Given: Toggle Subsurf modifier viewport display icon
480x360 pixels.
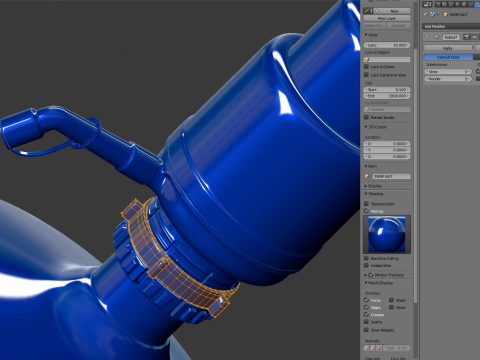Looking at the screenshot, I should pos(475,37).
